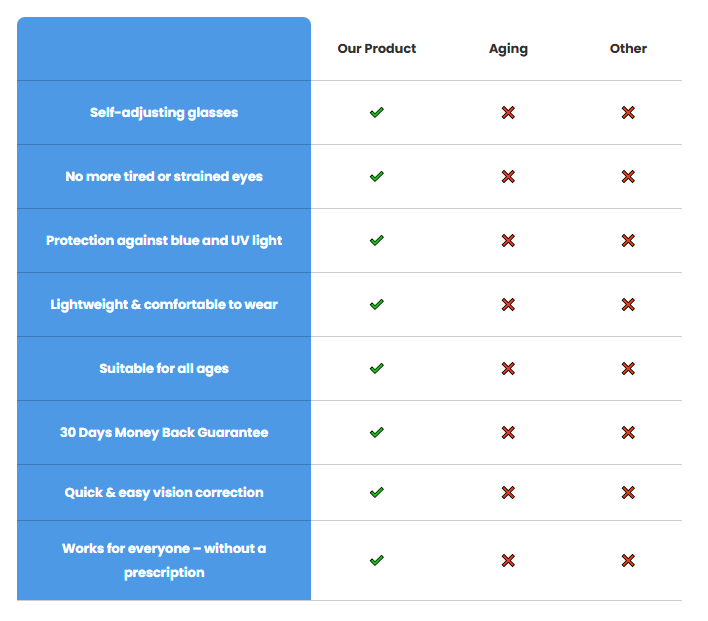Click the green checkmark for Lightweight & comfortable to wear
The height and width of the screenshot is (621, 708).
pyautogui.click(x=376, y=305)
